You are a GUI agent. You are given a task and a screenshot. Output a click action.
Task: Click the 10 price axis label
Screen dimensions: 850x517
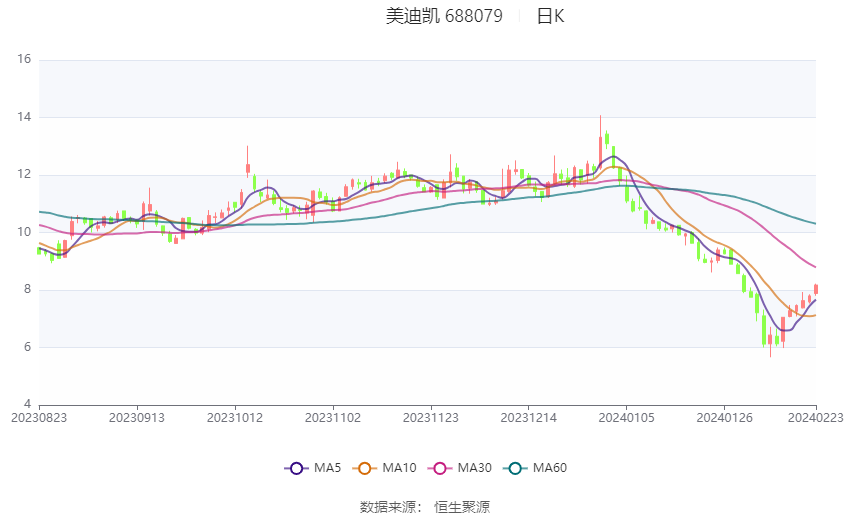click(24, 232)
